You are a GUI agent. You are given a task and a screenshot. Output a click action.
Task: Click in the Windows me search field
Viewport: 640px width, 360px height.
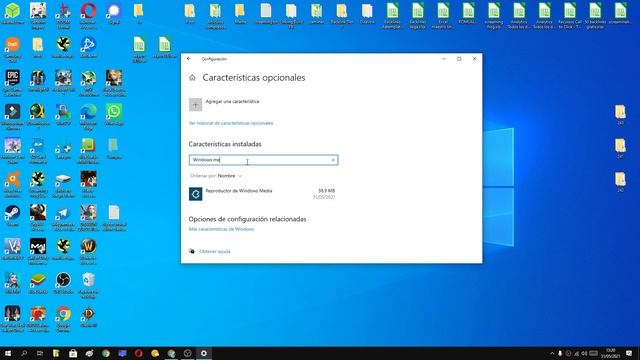(263, 160)
